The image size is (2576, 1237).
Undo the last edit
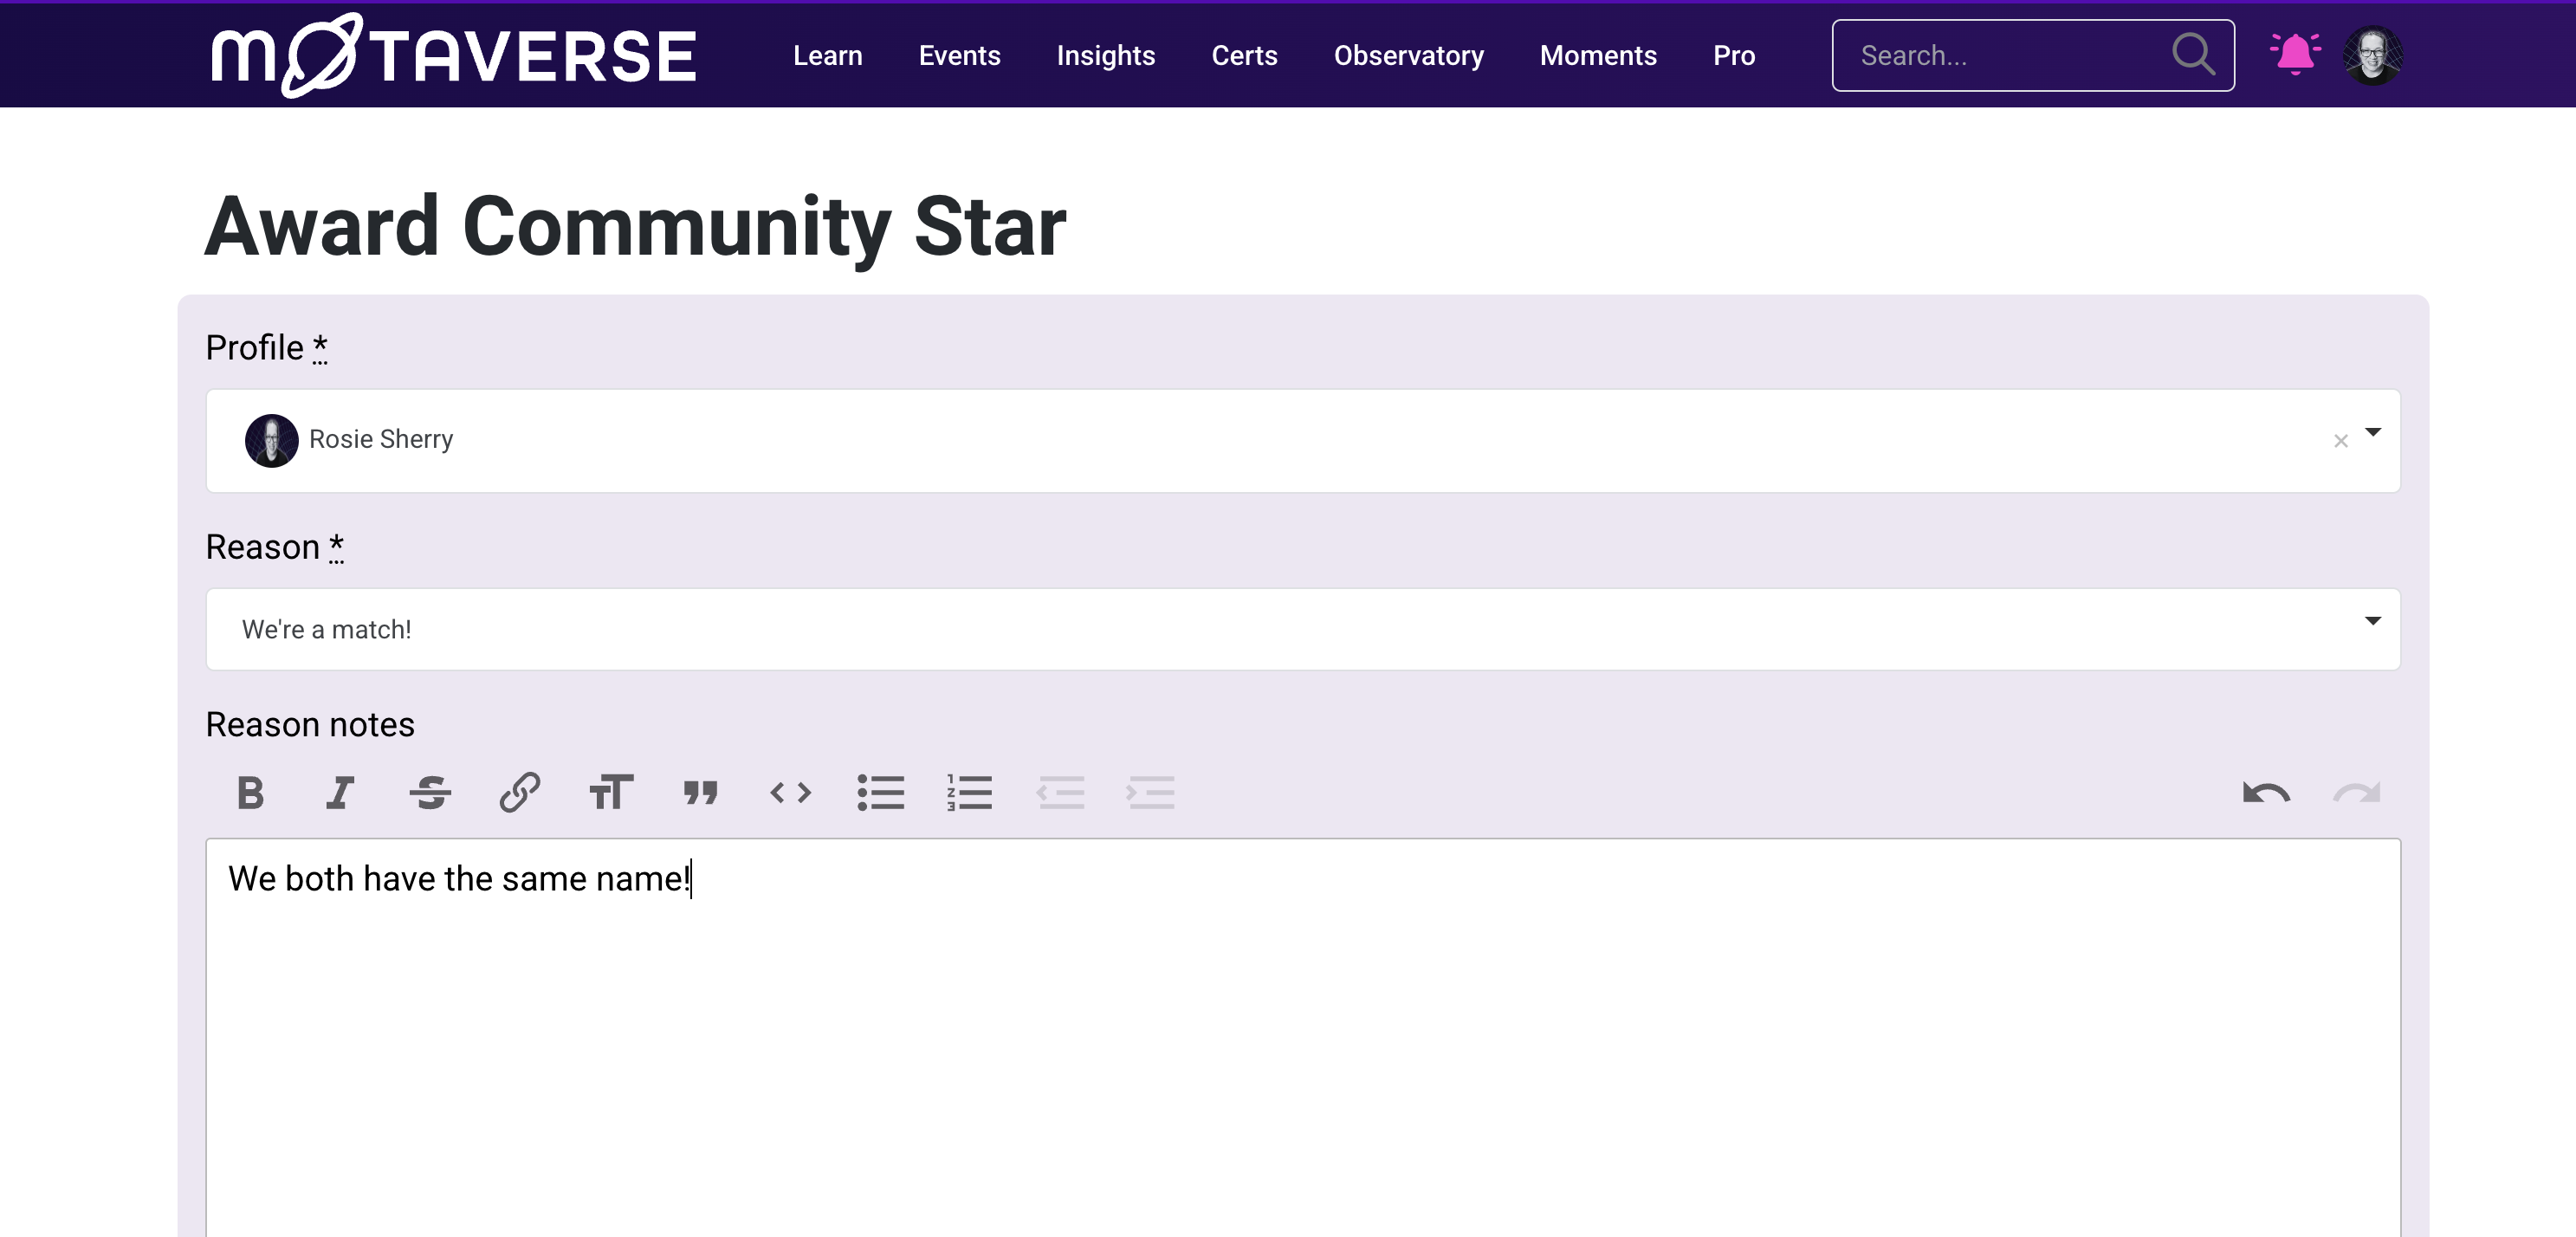tap(2266, 793)
